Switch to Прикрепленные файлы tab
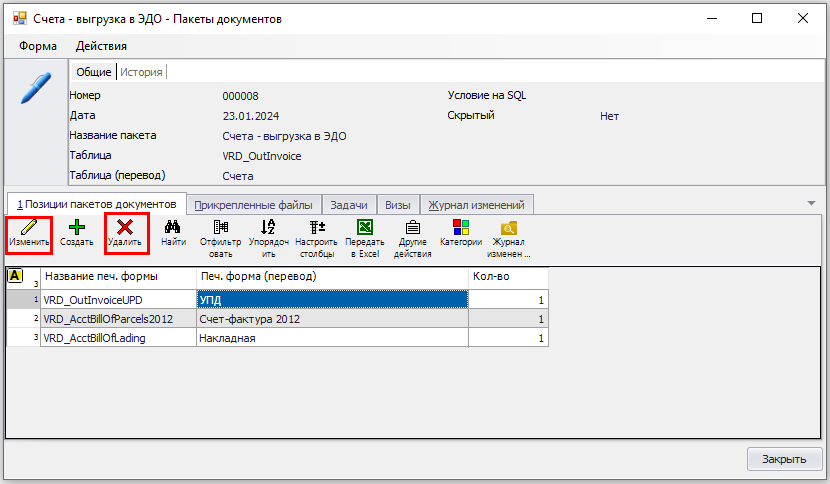Screen dimensions: 830x484 click(x=253, y=205)
